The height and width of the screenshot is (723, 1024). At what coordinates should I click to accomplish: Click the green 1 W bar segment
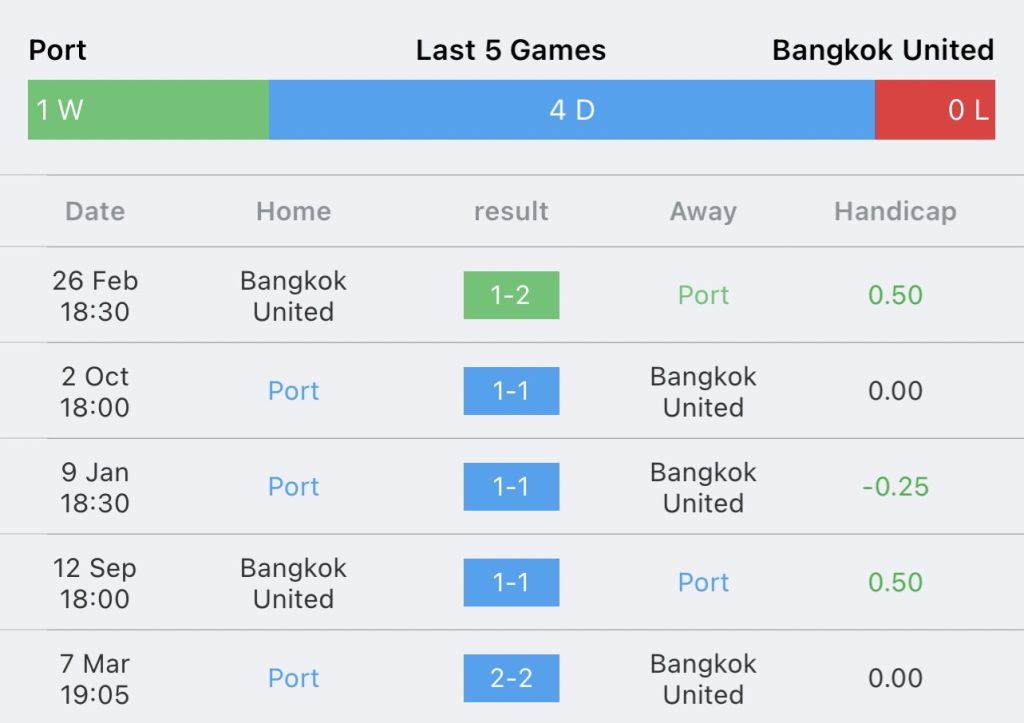pos(148,110)
